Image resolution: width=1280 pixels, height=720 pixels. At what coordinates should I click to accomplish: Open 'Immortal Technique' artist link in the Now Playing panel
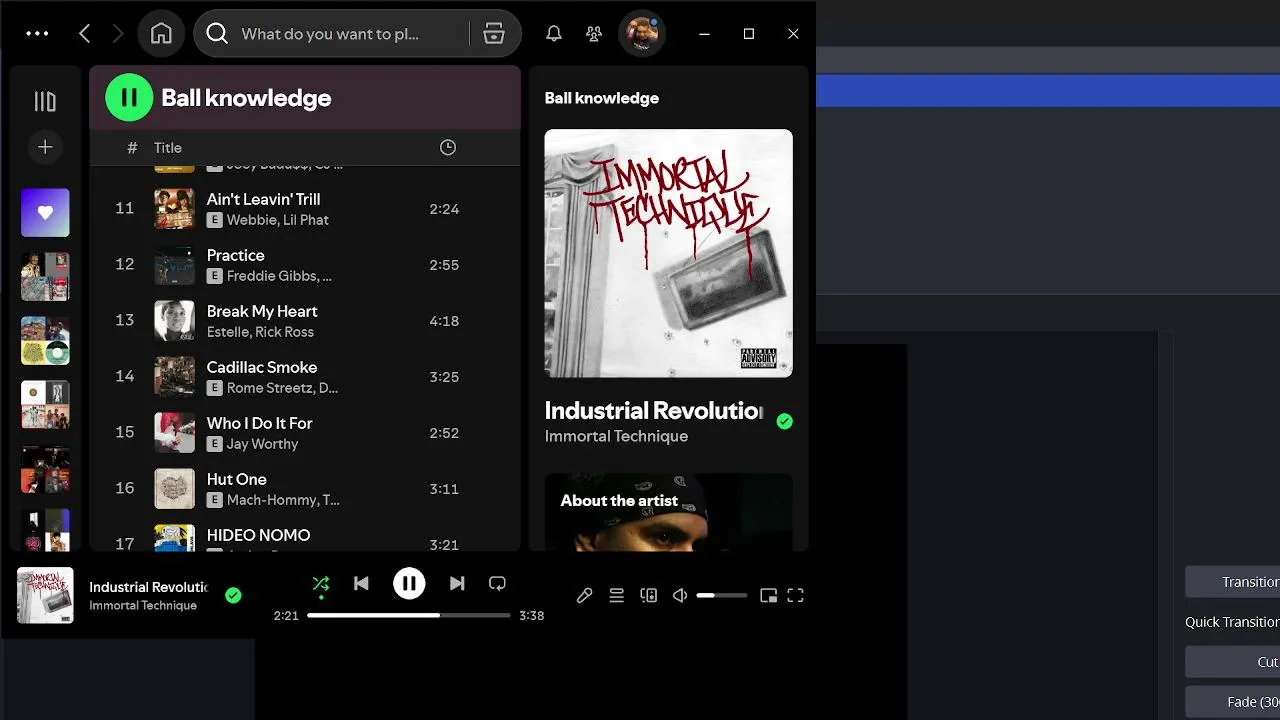616,437
